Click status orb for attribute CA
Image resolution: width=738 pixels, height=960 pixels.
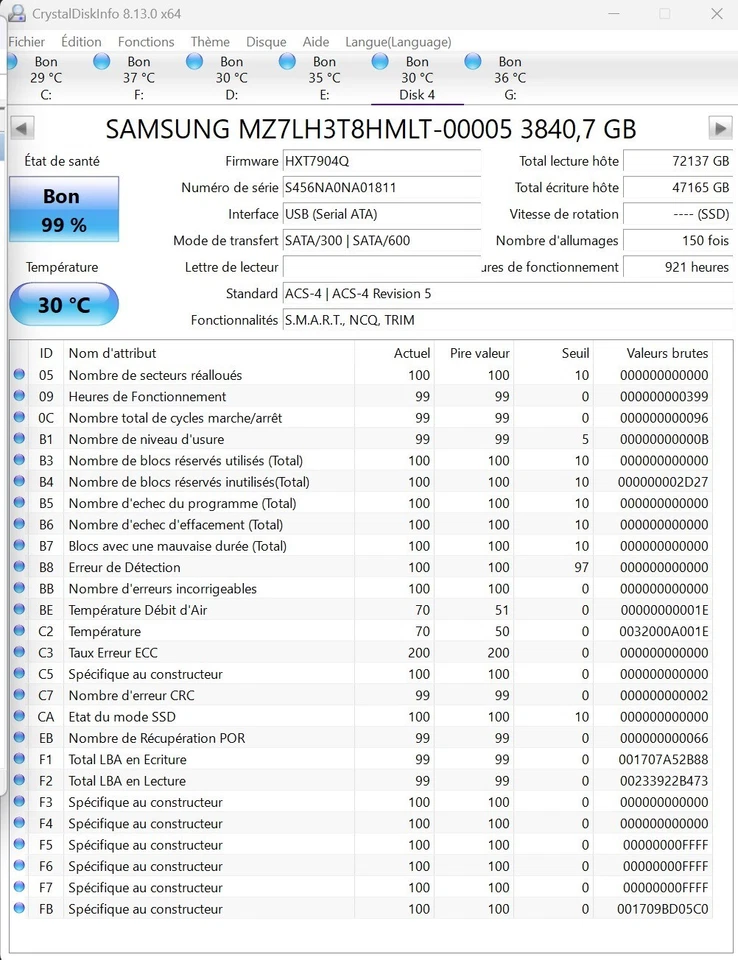pyautogui.click(x=19, y=716)
